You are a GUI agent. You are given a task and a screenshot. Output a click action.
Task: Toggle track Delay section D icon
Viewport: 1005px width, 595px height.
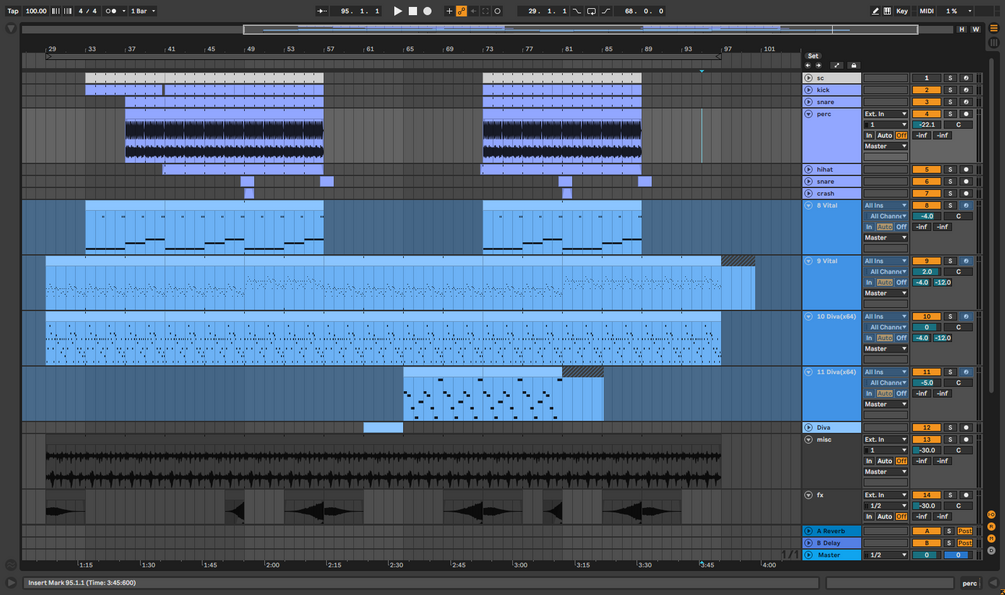coord(992,551)
